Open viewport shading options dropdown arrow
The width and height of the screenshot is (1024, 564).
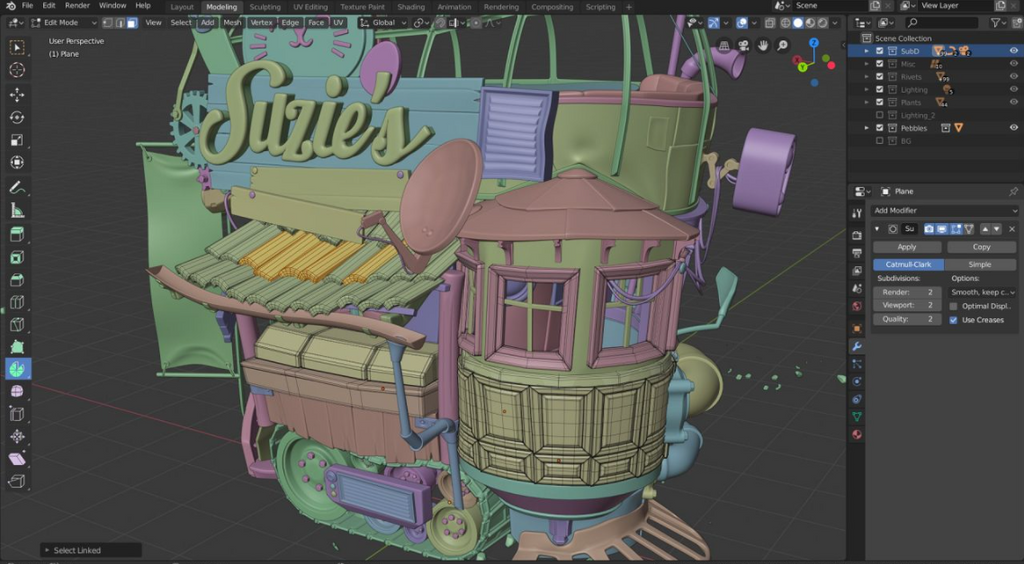(x=837, y=23)
